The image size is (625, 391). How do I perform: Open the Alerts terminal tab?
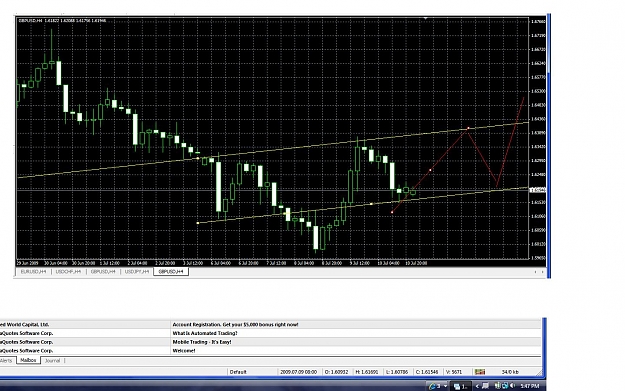click(6, 361)
